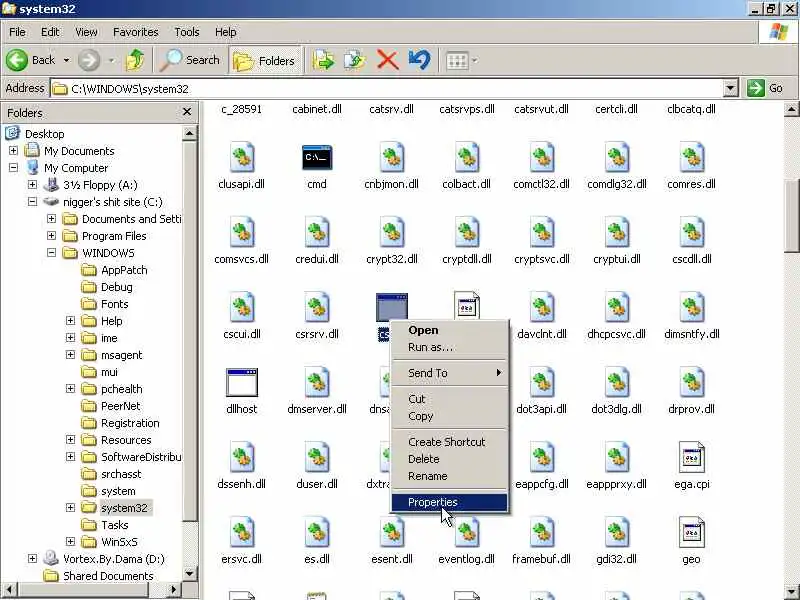Select the dhcpcsvc.dll file icon
800x600 pixels.
(617, 307)
